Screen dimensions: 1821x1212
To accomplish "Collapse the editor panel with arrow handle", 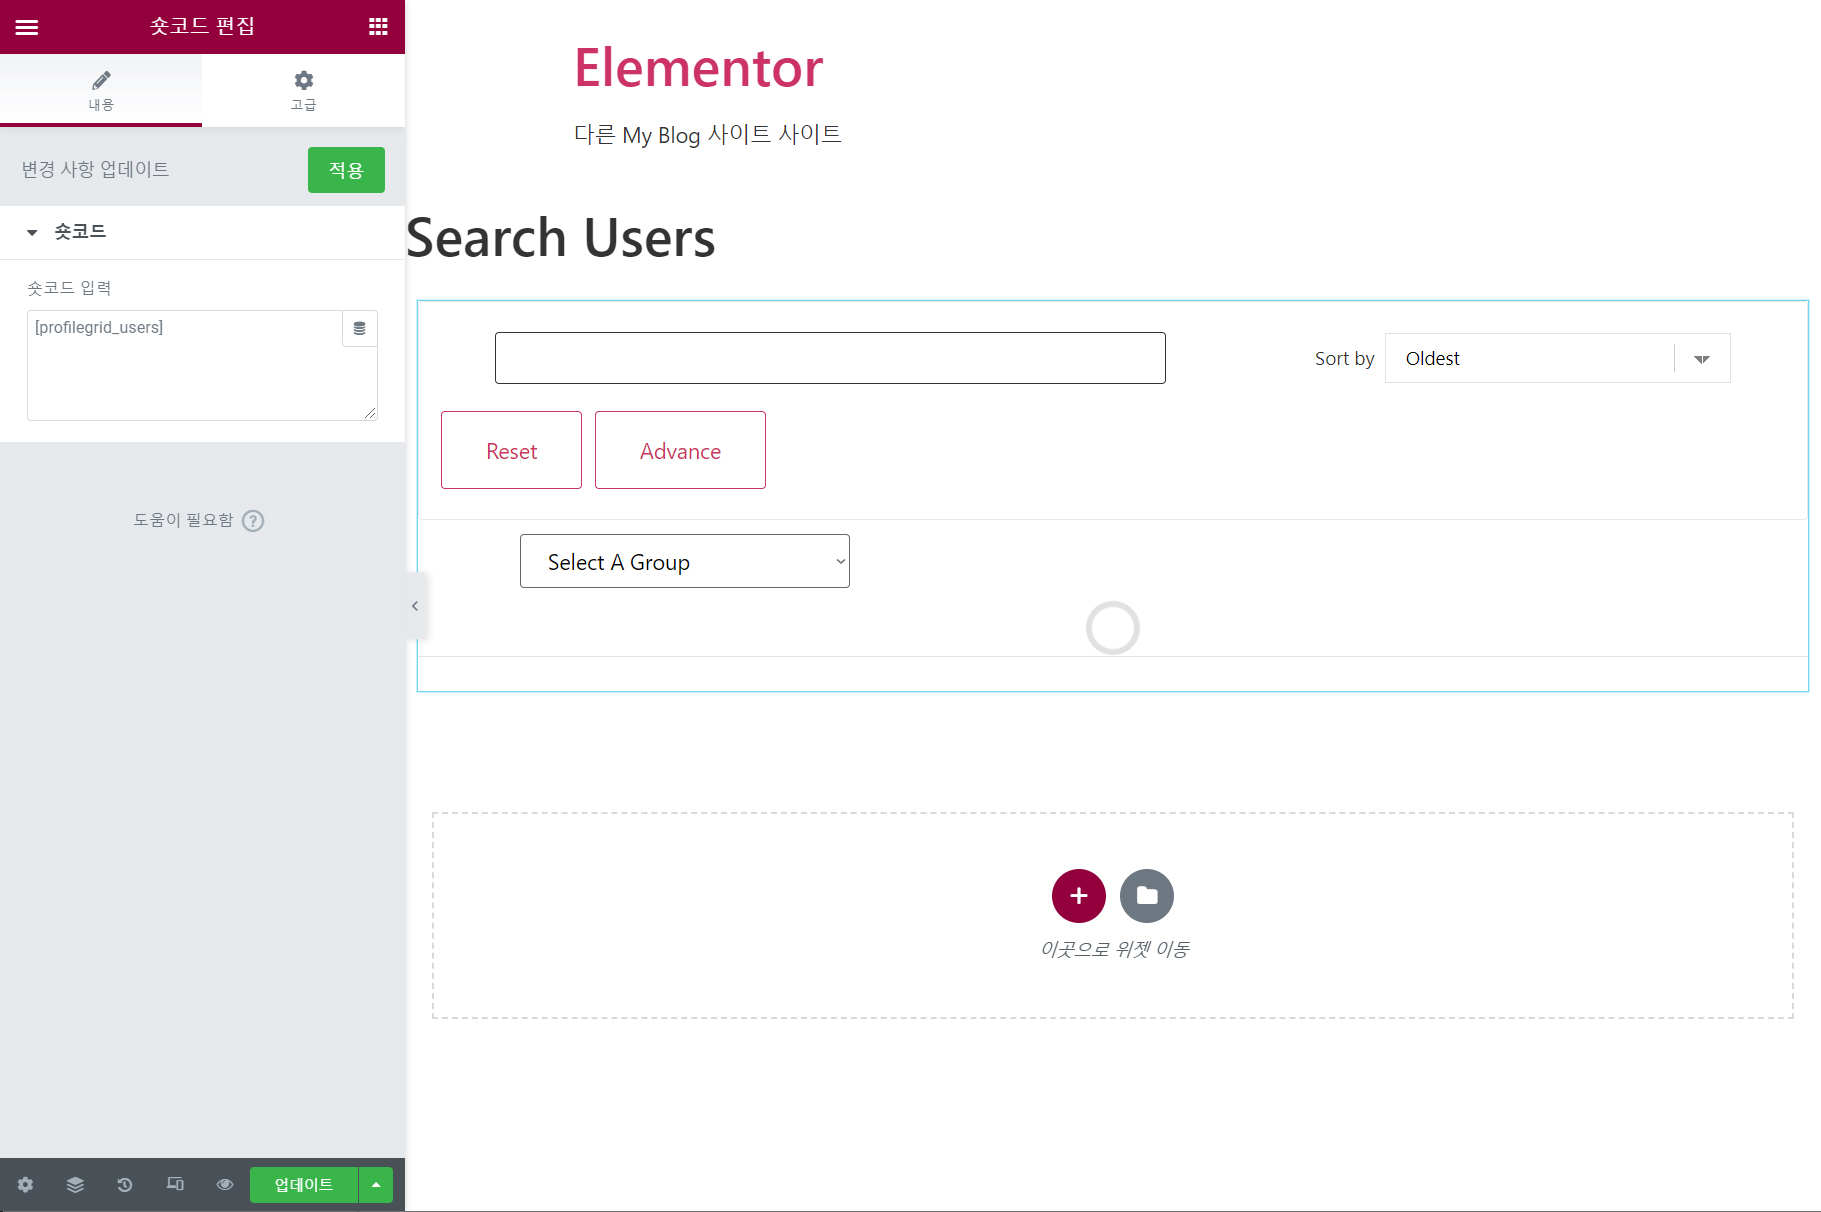I will click(x=415, y=606).
